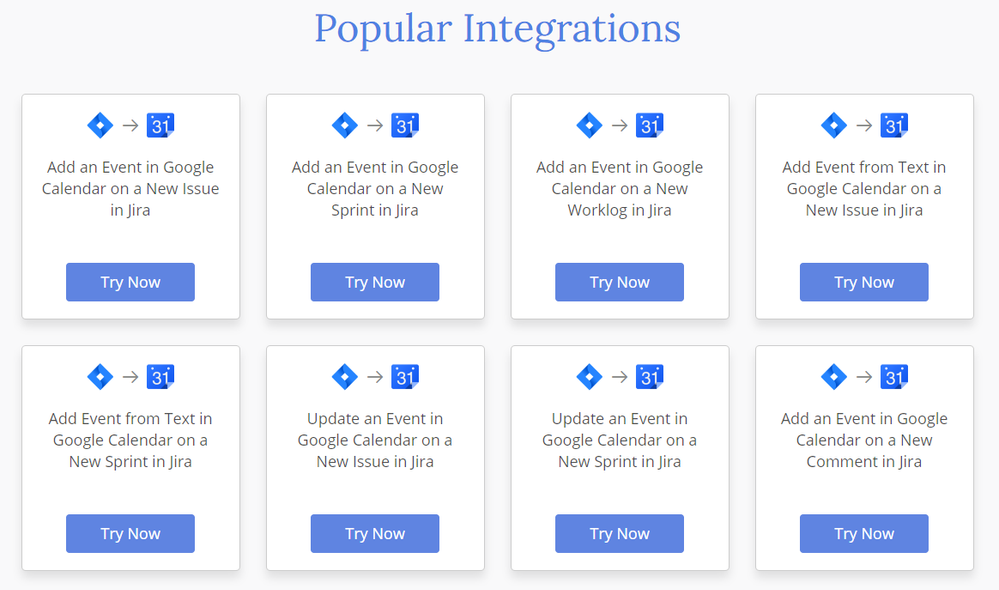Select the Jira icon on the New Sprint card
This screenshot has height=590, width=999.
(x=344, y=125)
